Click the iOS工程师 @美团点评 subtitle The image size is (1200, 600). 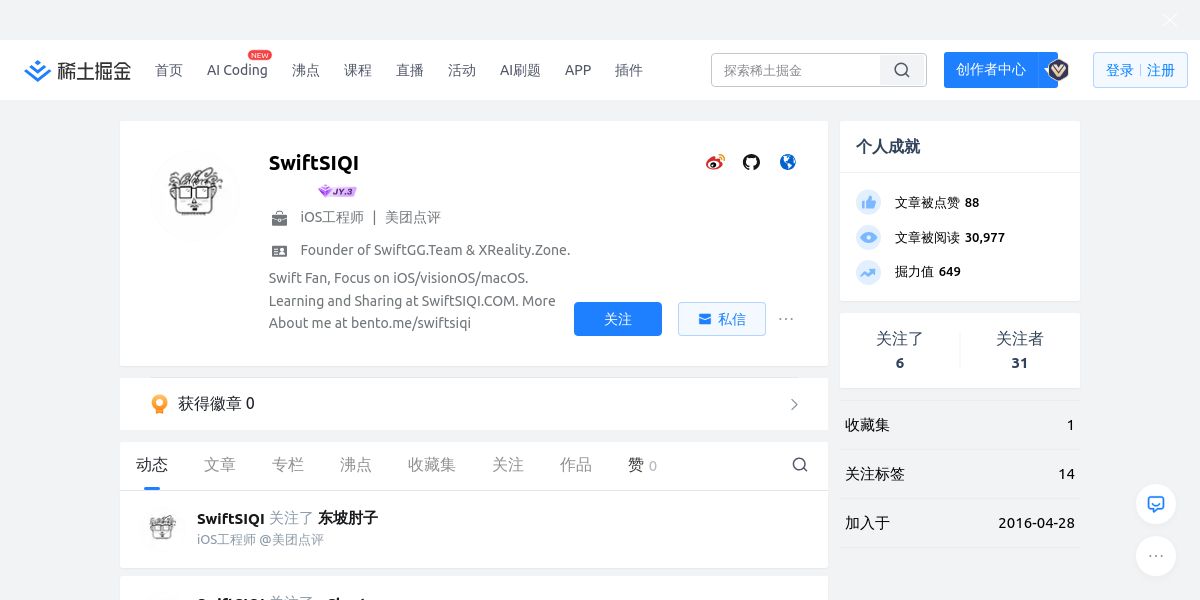(261, 540)
